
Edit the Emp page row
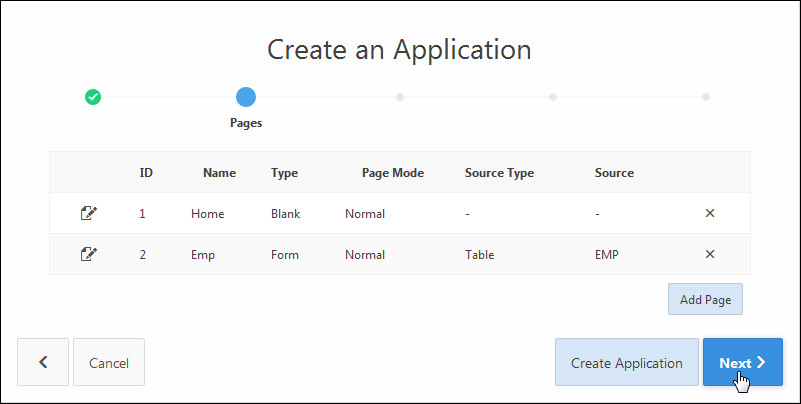(x=89, y=254)
